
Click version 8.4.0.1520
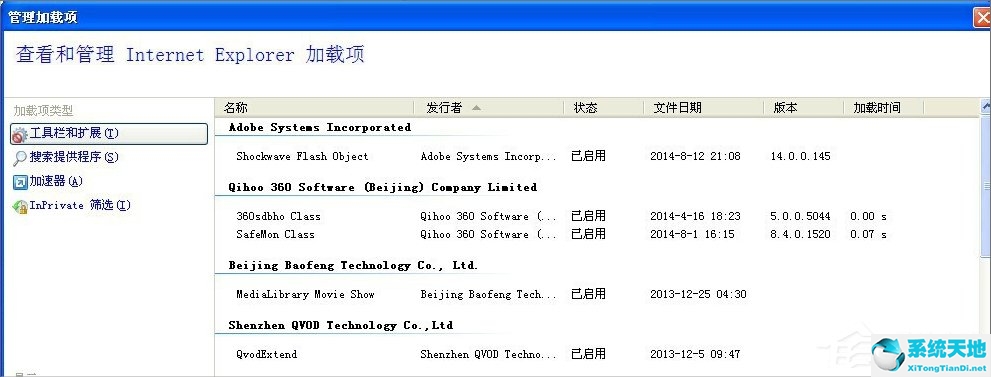[800, 234]
